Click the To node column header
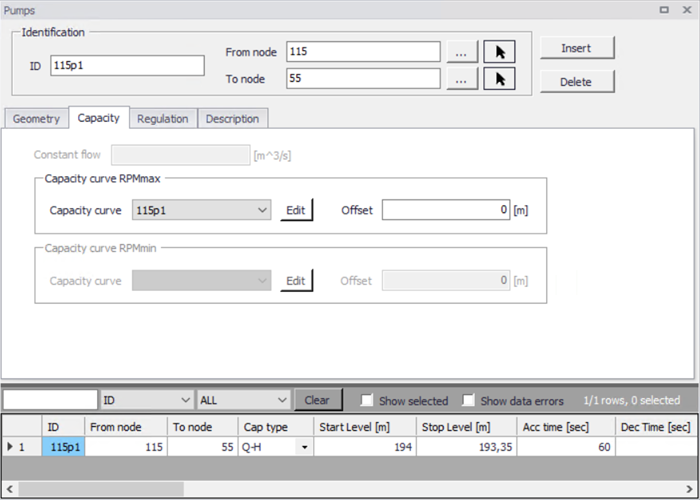 coord(203,427)
